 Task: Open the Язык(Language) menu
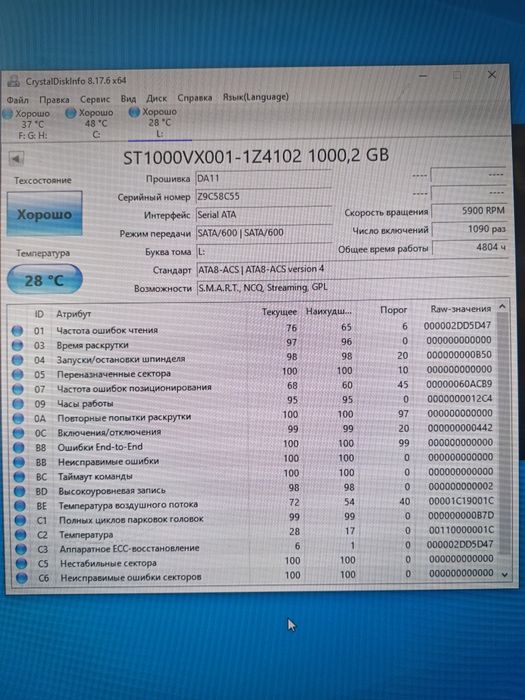pos(255,97)
